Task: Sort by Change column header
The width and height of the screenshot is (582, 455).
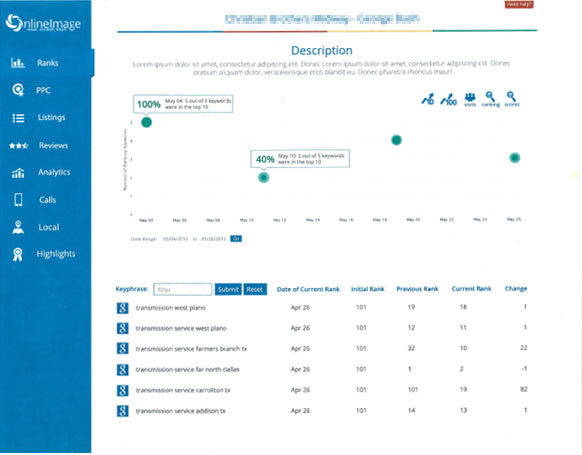Action: (x=516, y=288)
